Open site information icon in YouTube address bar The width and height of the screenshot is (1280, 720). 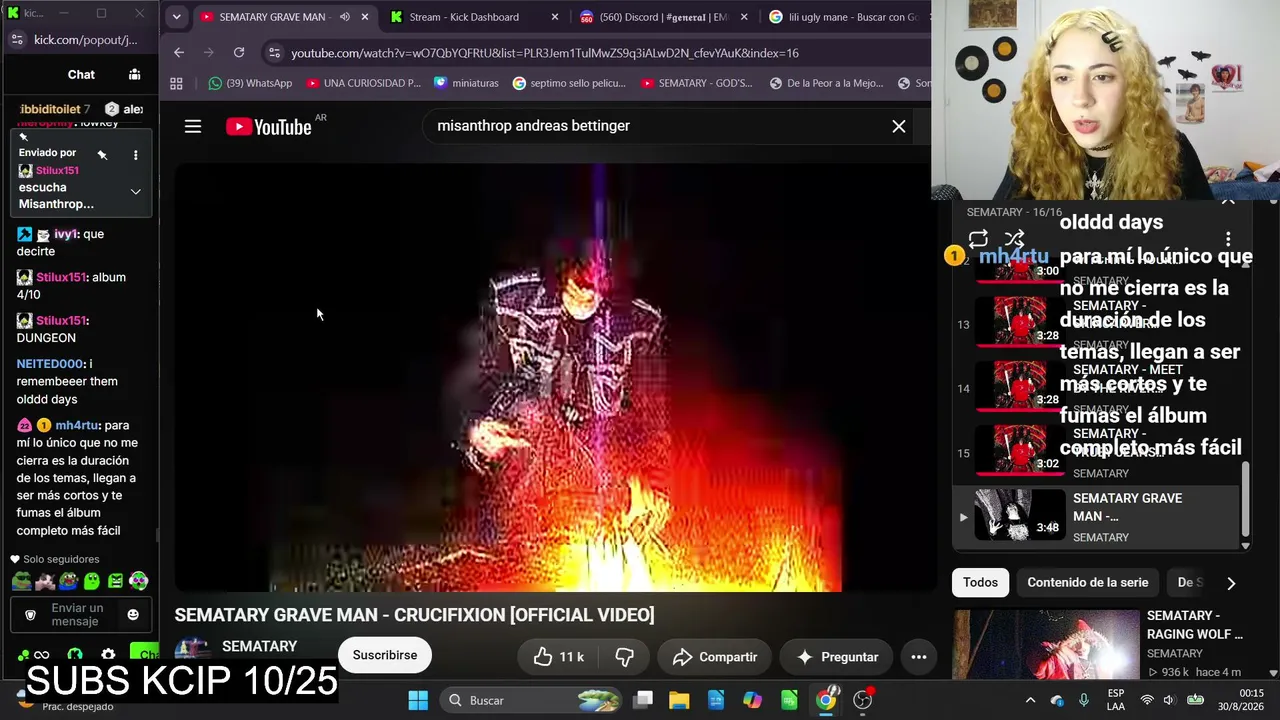click(x=274, y=52)
